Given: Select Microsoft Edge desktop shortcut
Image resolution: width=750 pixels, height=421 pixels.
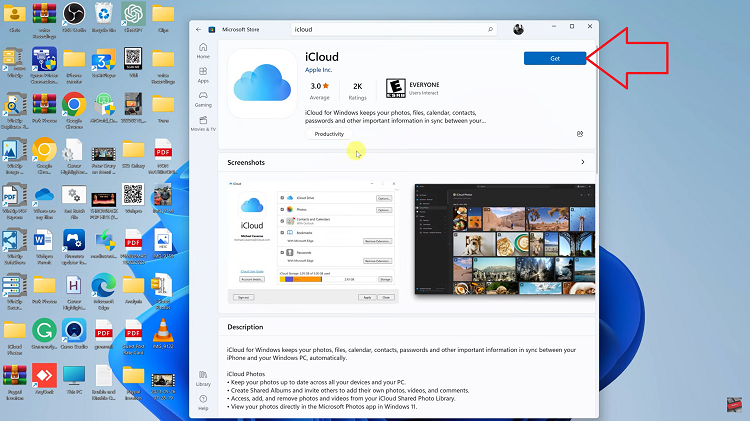Looking at the screenshot, I should tap(104, 291).
